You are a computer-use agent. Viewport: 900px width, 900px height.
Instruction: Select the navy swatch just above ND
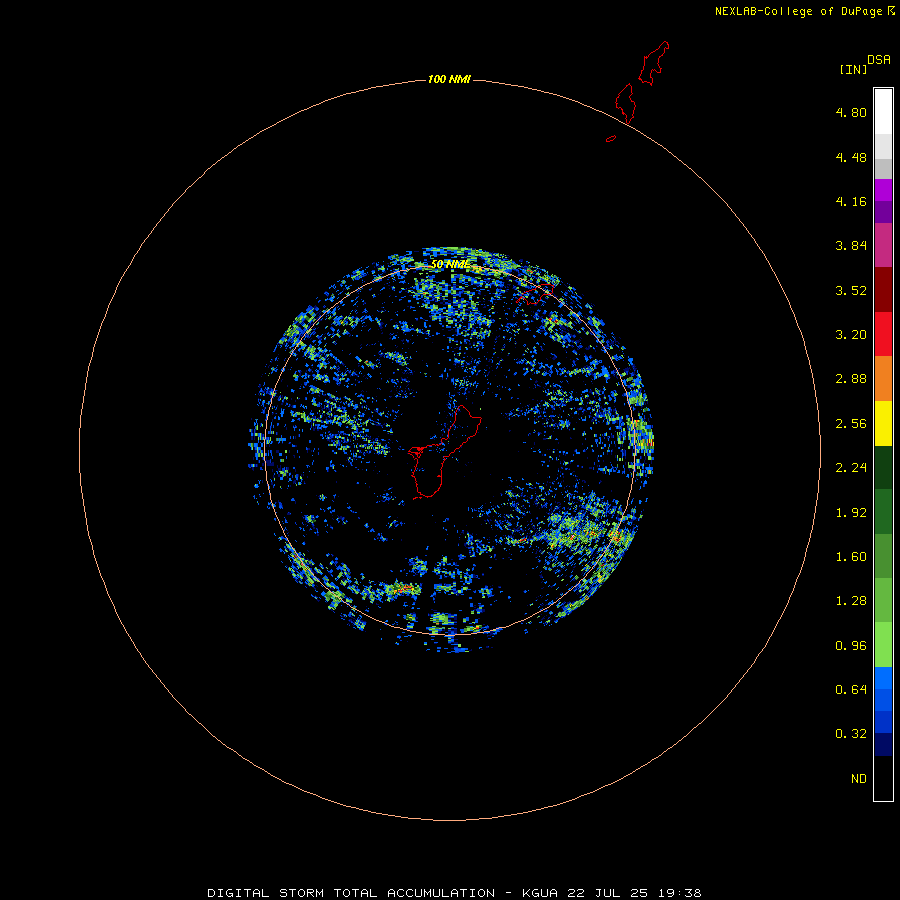point(883,744)
